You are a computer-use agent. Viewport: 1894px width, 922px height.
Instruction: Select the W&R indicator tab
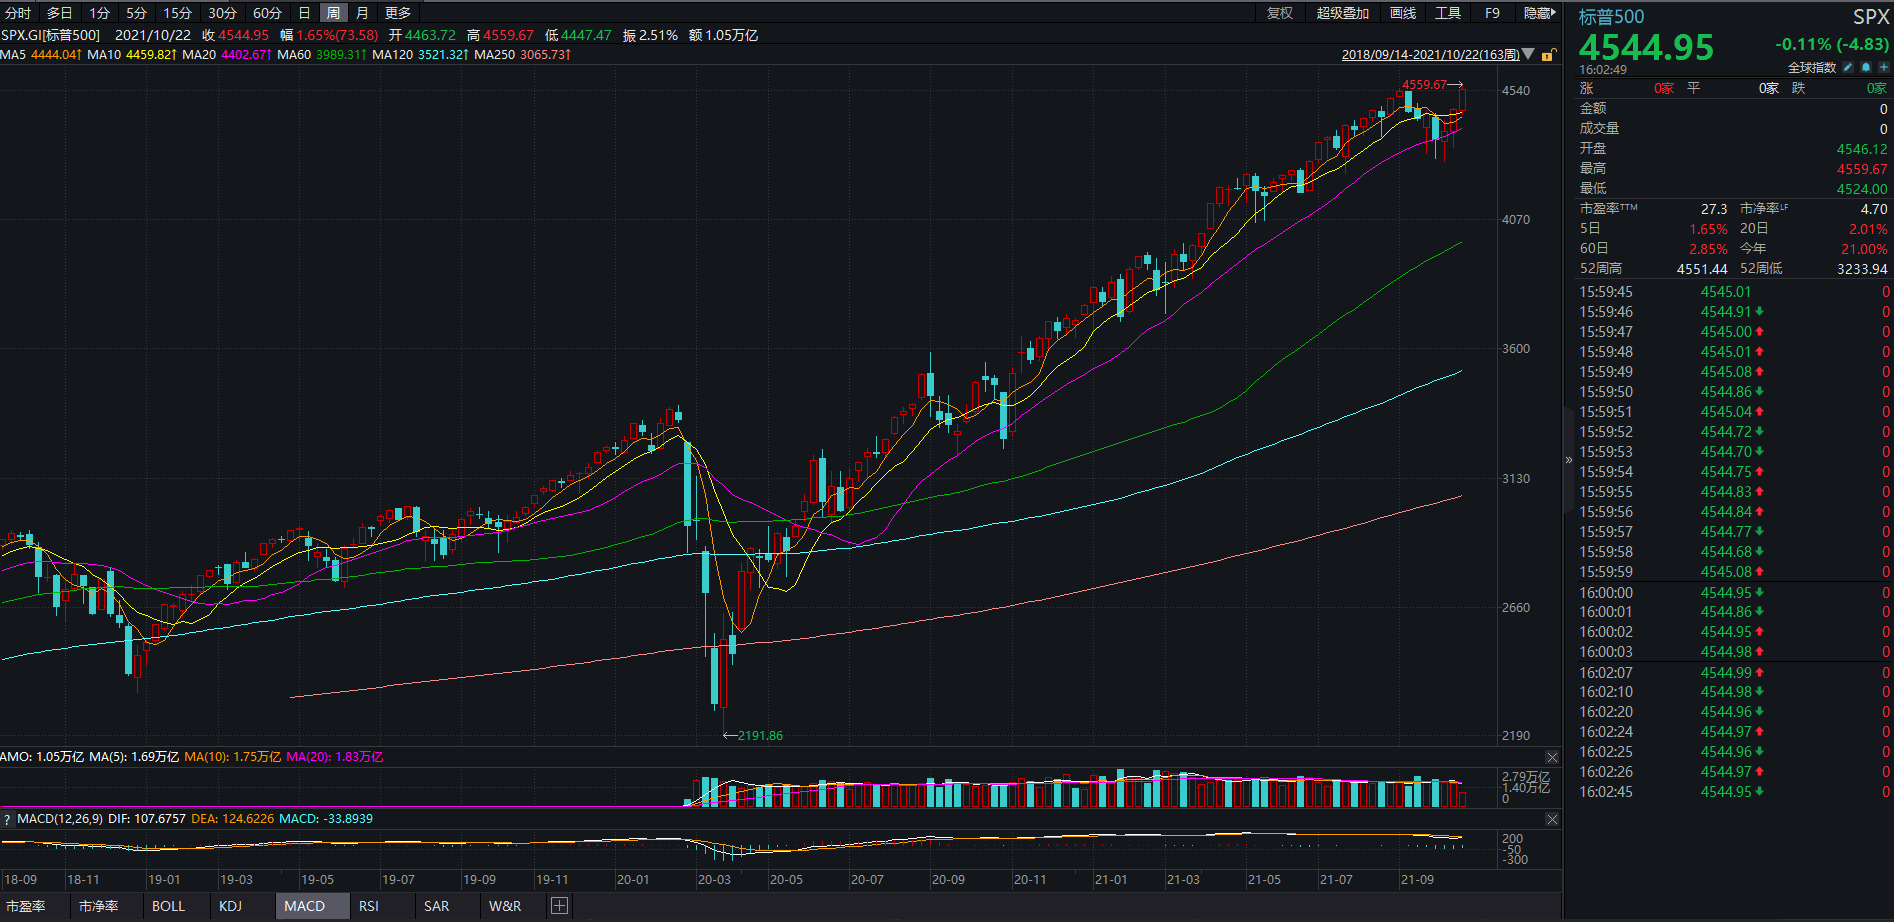coord(505,906)
